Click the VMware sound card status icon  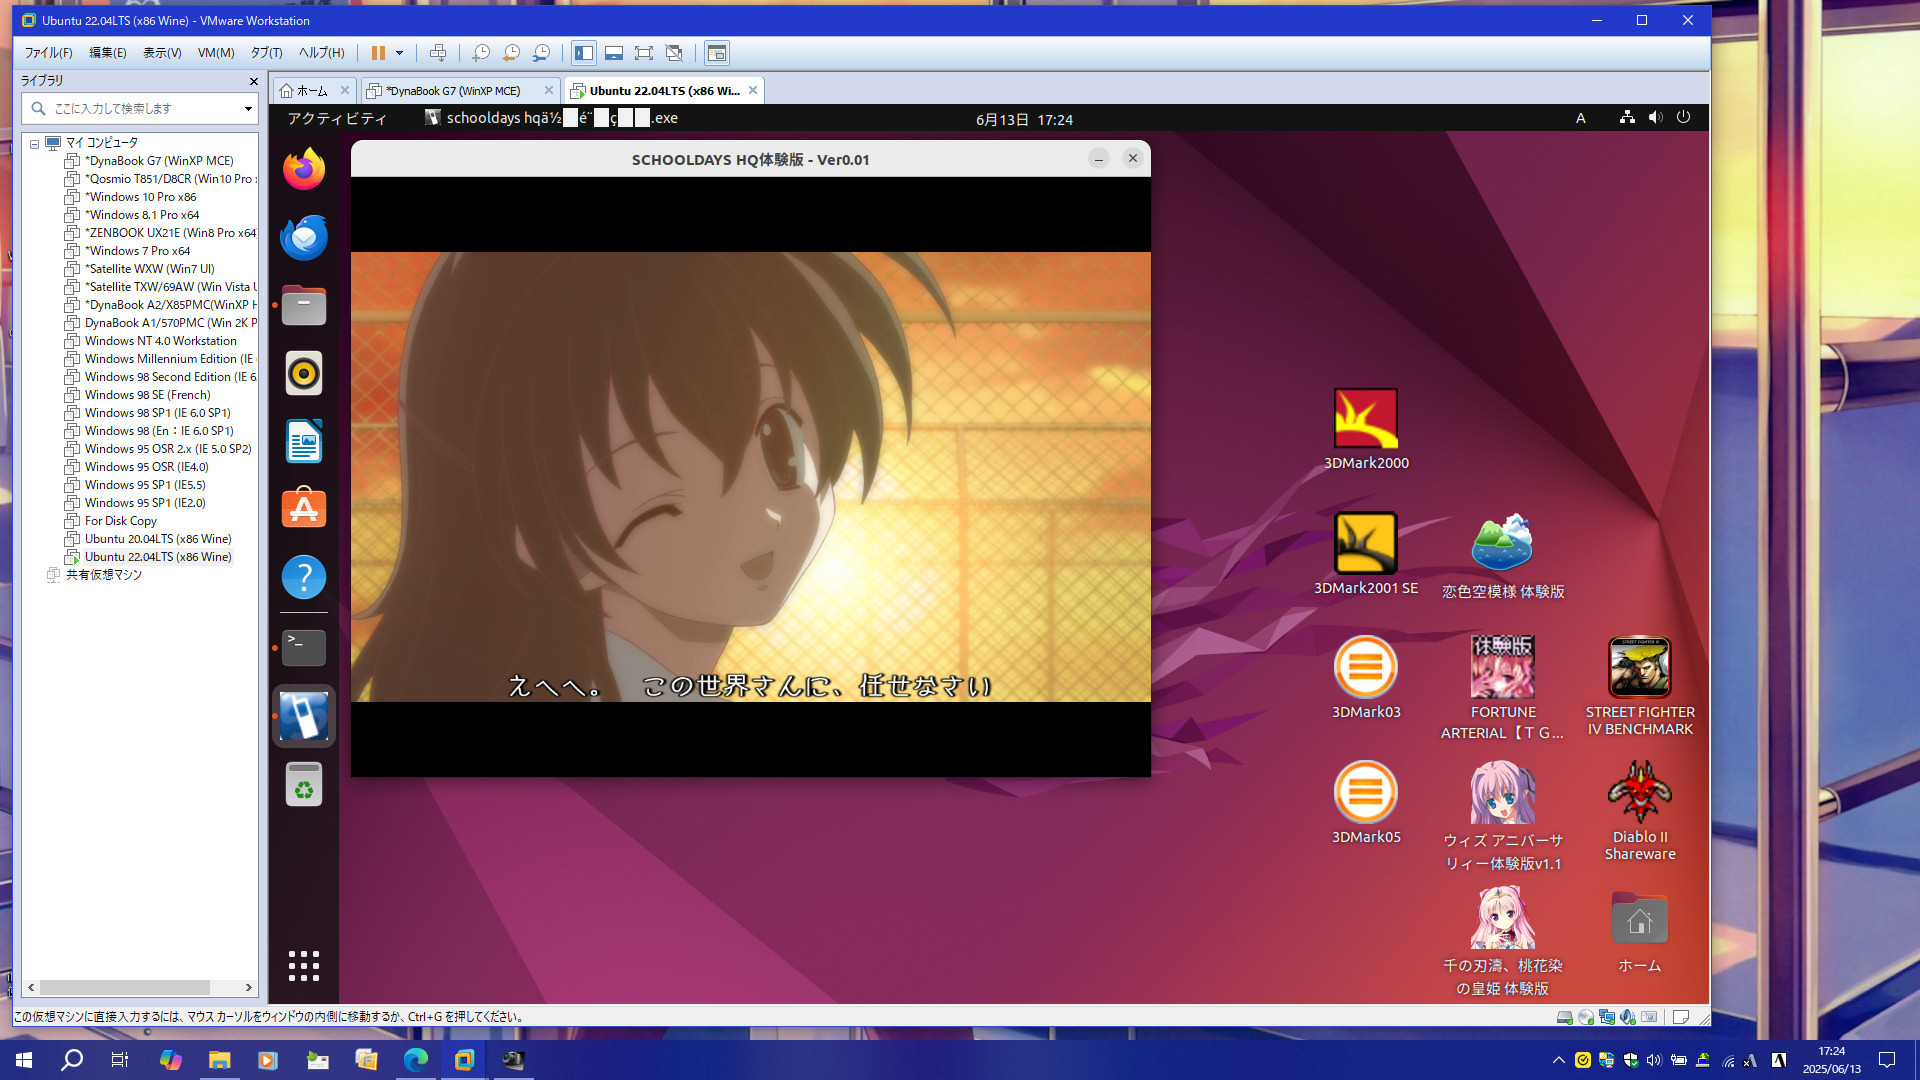1628,1017
